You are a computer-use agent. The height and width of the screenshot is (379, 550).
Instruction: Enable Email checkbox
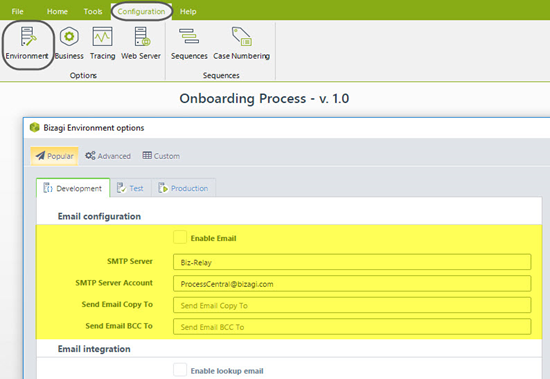pos(180,238)
